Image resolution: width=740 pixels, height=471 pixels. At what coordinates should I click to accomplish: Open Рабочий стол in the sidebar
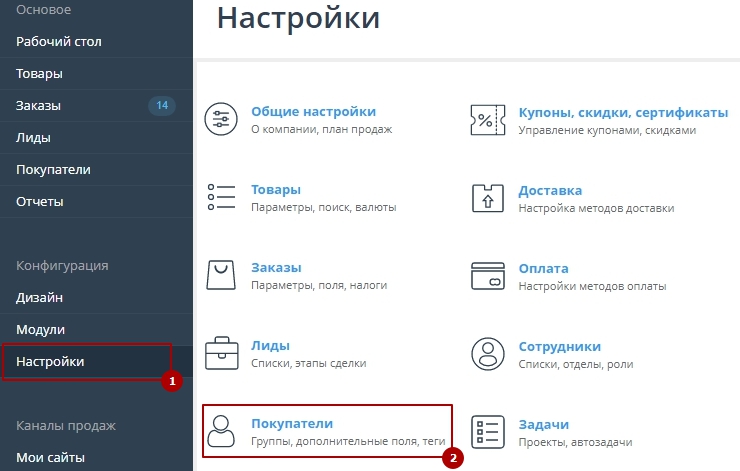pos(59,42)
